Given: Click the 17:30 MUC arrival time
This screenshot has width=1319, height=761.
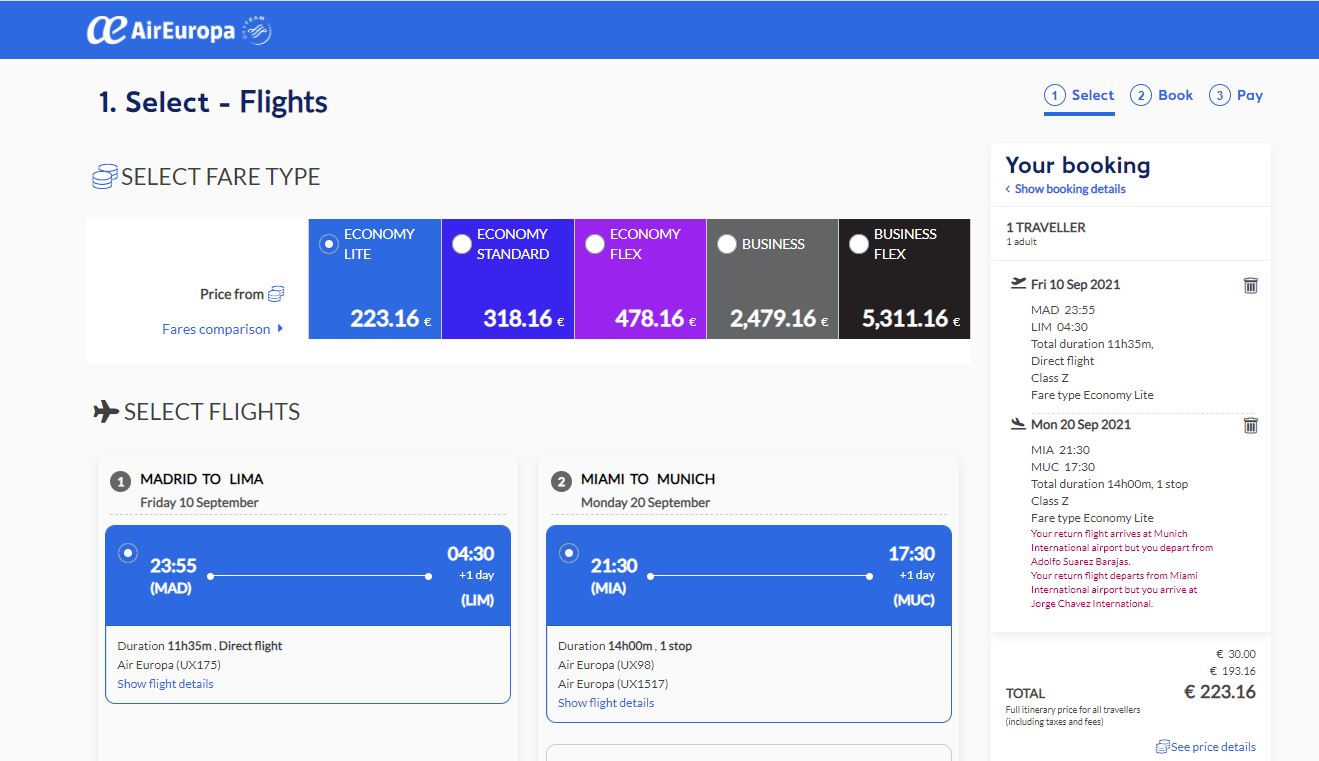Looking at the screenshot, I should pyautogui.click(x=911, y=554).
